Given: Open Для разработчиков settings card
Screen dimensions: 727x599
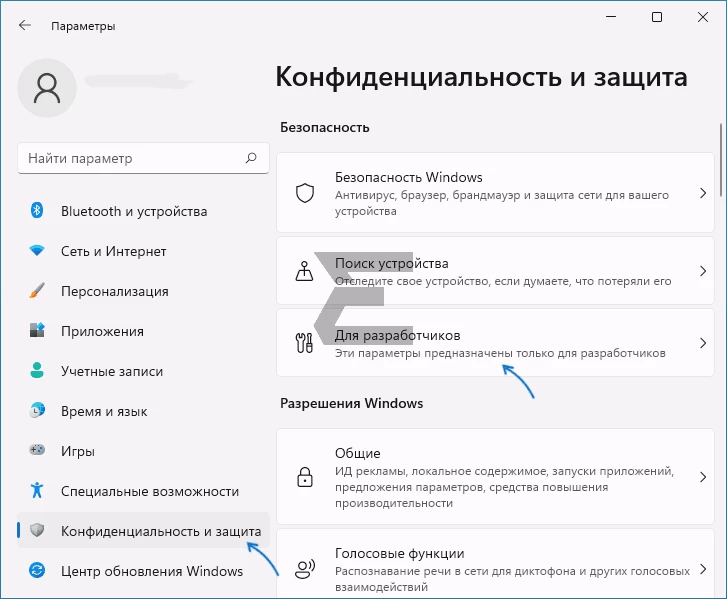Looking at the screenshot, I should [x=495, y=343].
